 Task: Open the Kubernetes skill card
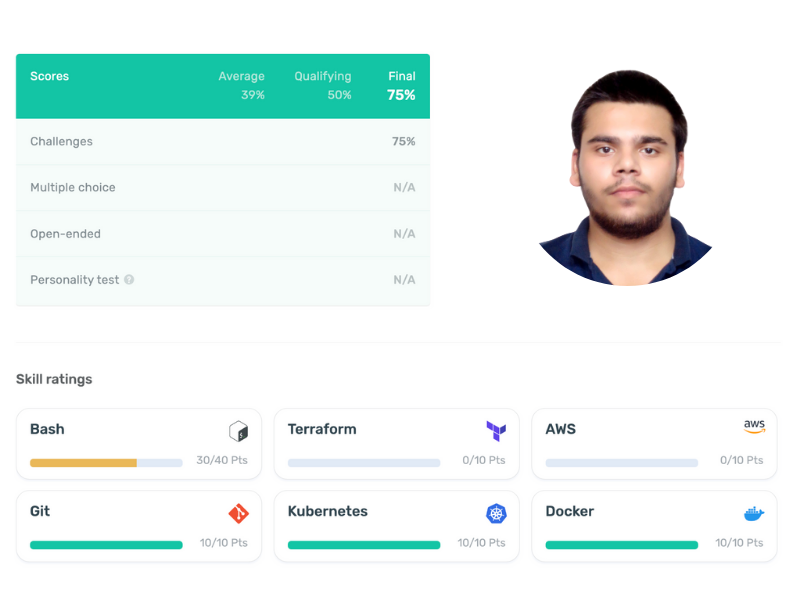(396, 526)
